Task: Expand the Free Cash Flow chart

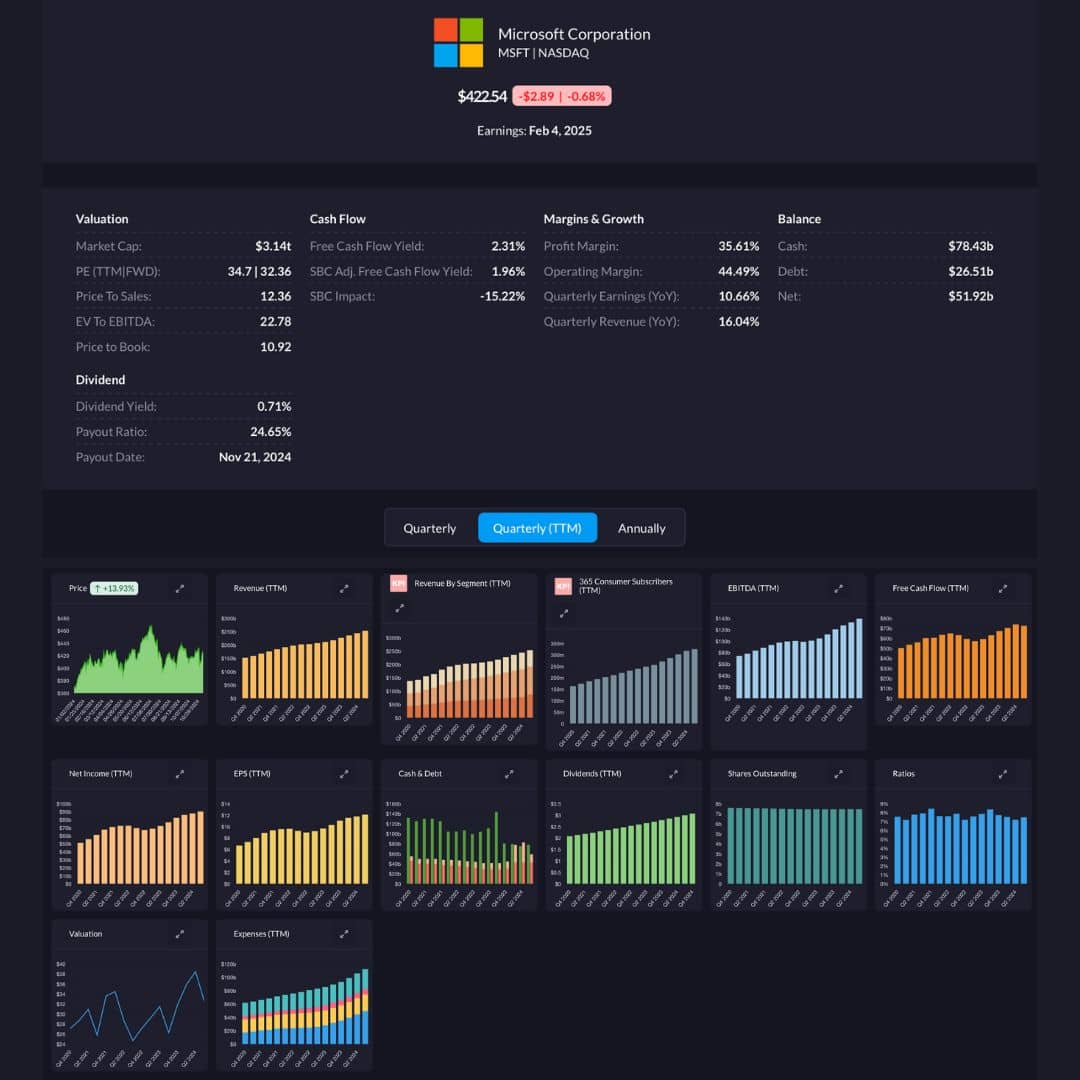Action: point(1003,589)
